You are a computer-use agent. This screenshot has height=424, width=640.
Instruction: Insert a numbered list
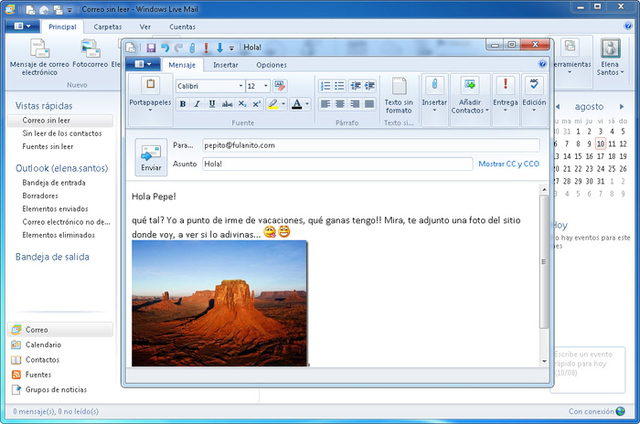pos(325,86)
